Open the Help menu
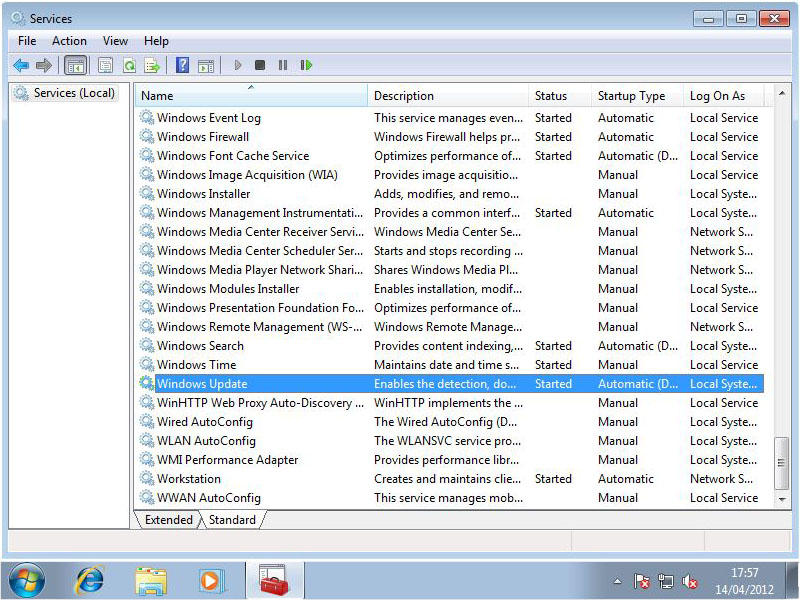The height and width of the screenshot is (600, 800). tap(156, 41)
